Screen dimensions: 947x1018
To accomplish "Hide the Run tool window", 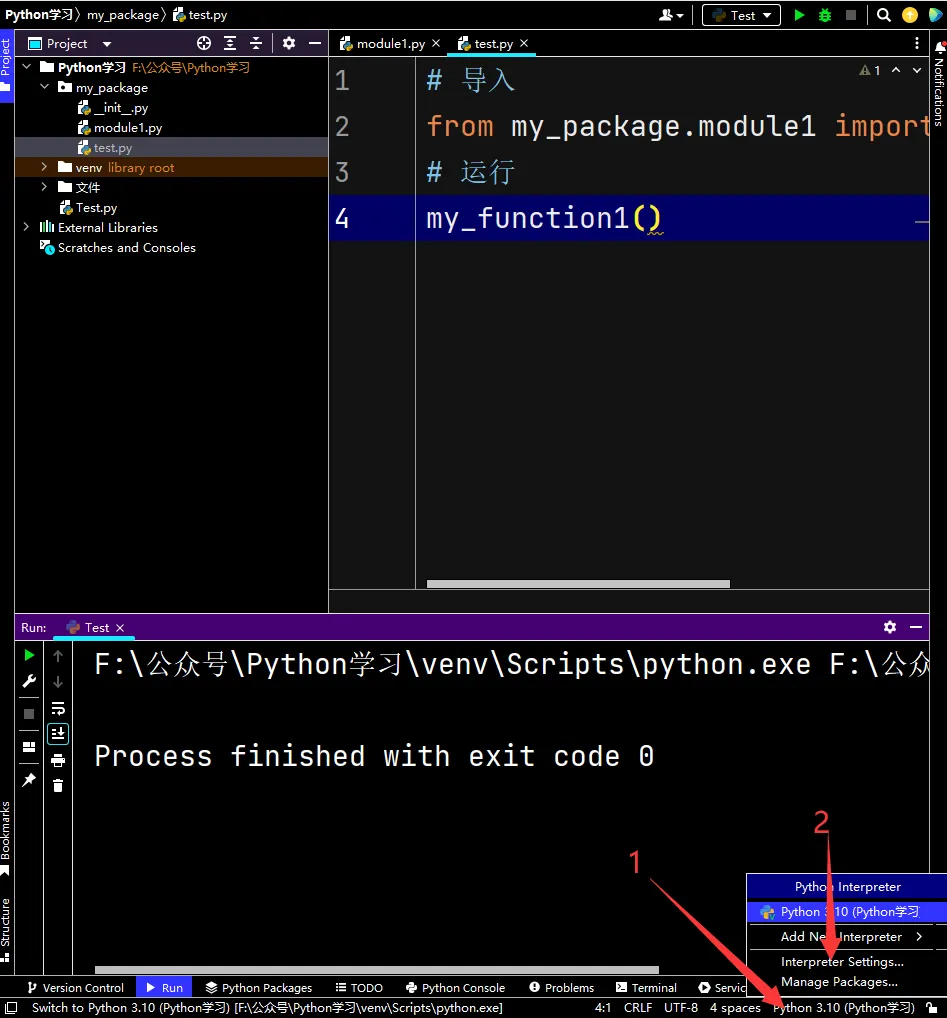I will tap(916, 627).
